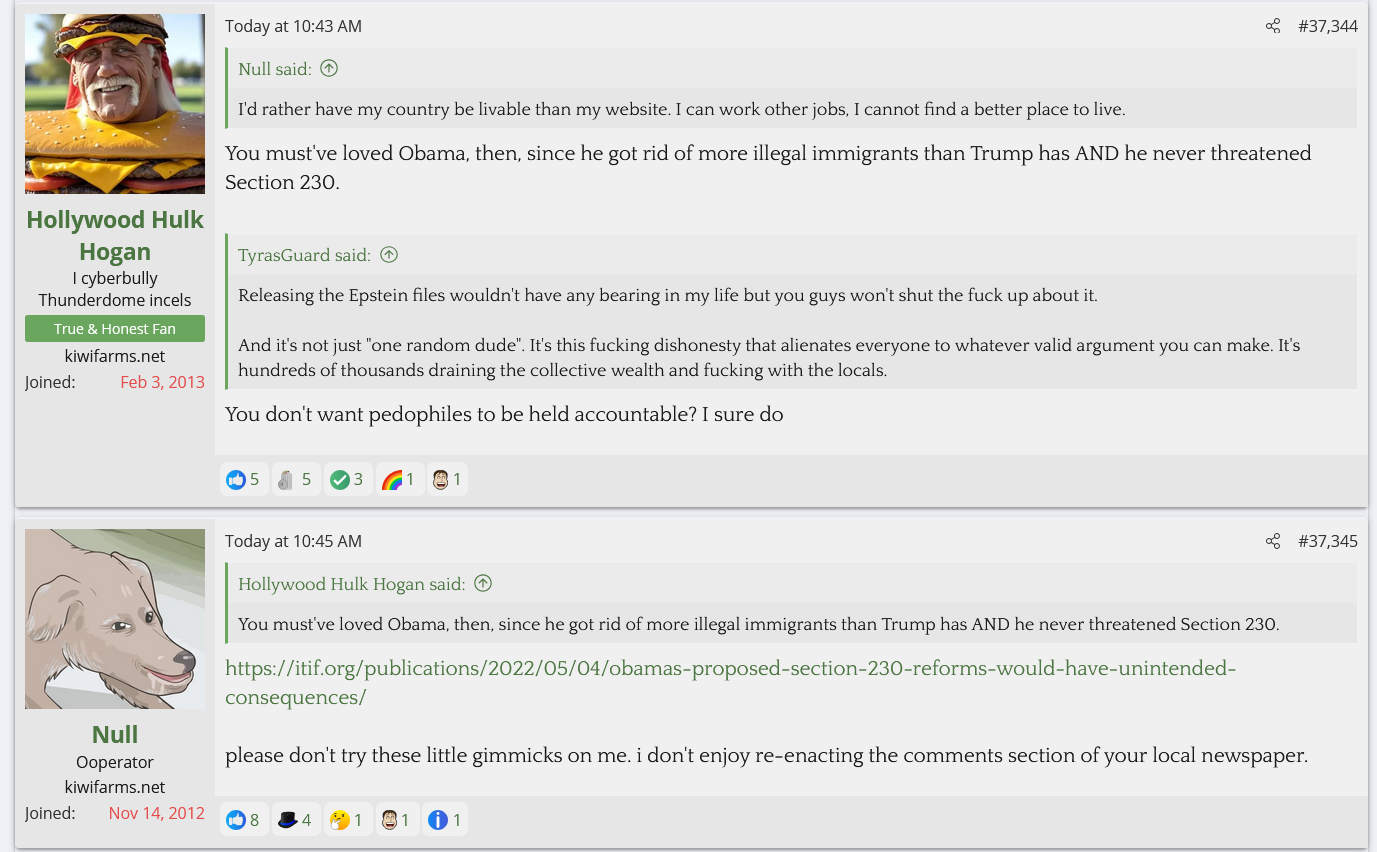Jump to Null's quoted post via arrow
The width and height of the screenshot is (1377, 852).
click(329, 69)
